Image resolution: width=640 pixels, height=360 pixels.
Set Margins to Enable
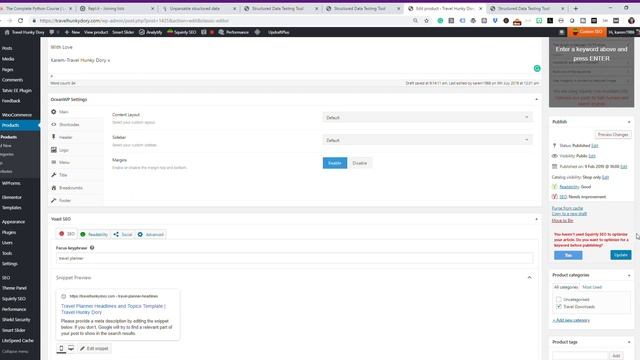(x=335, y=163)
